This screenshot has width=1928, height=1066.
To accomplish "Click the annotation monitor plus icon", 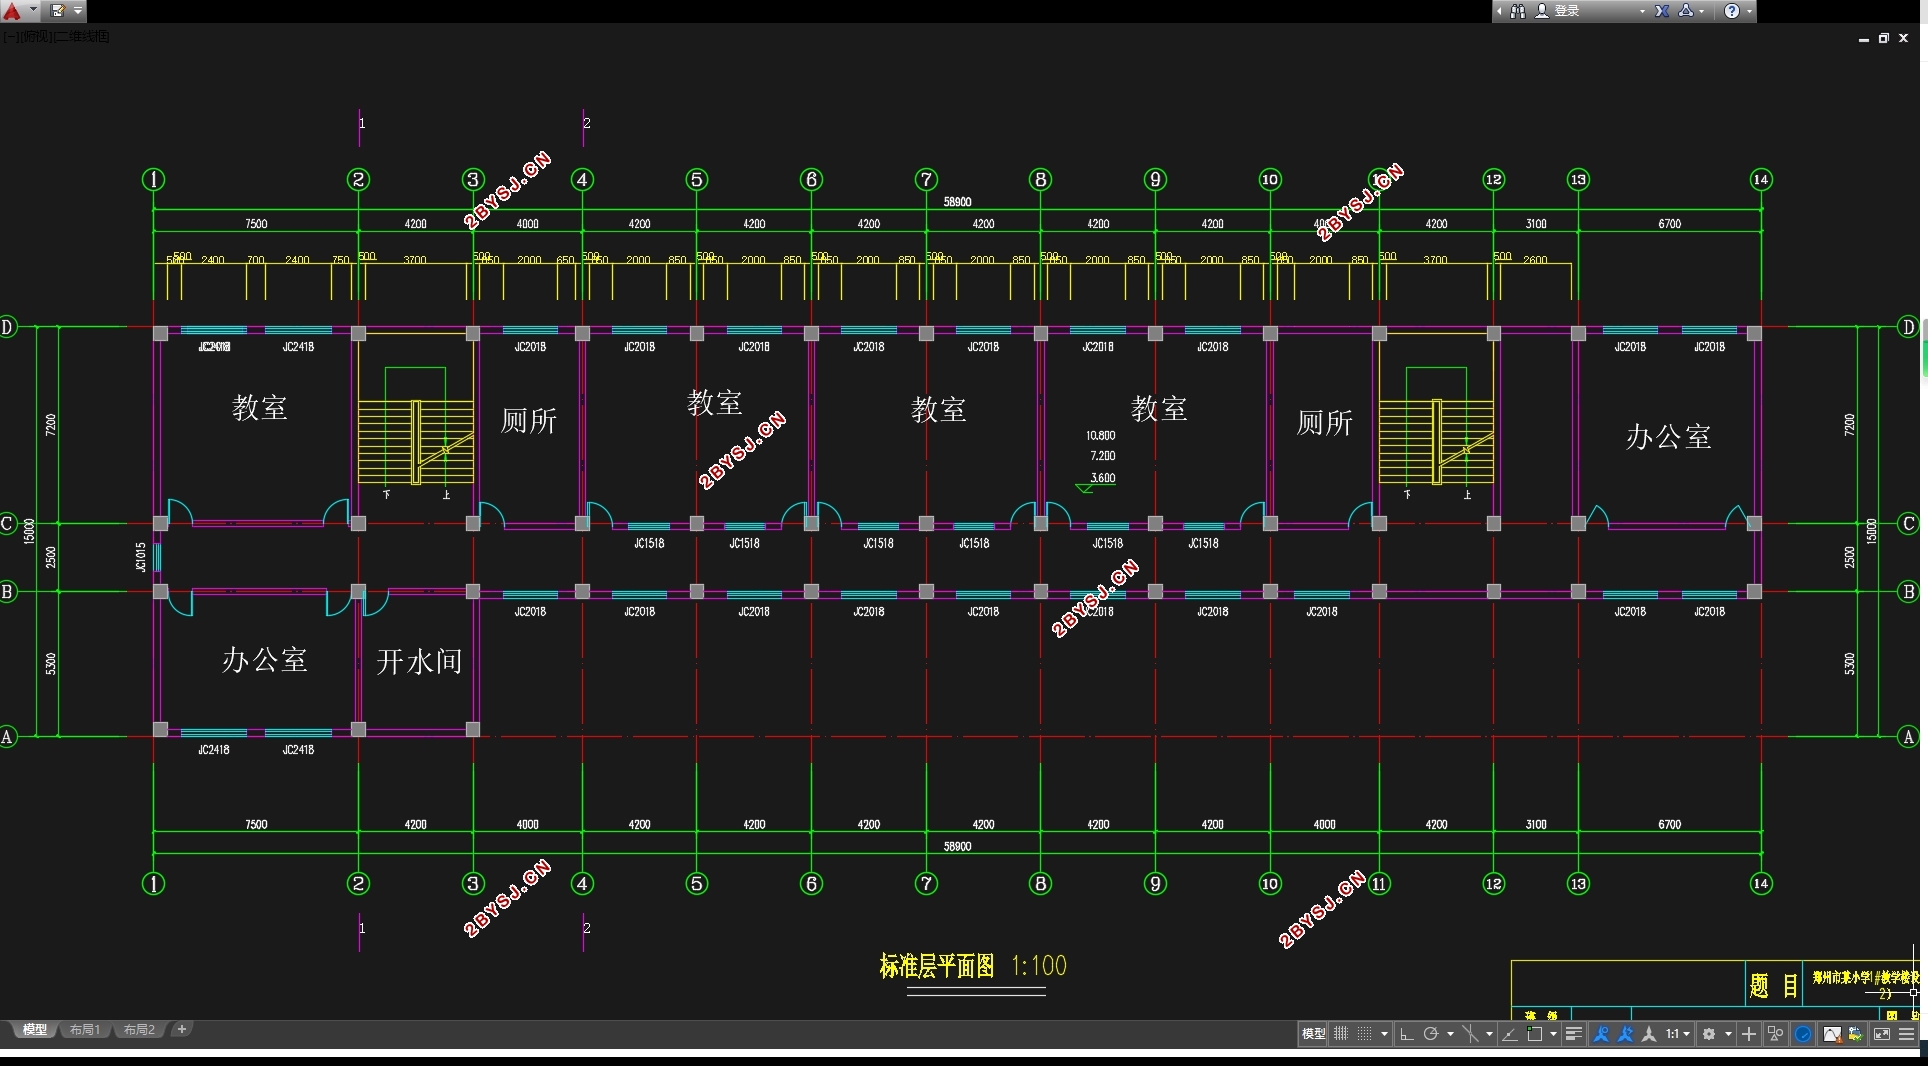I will (1749, 1034).
